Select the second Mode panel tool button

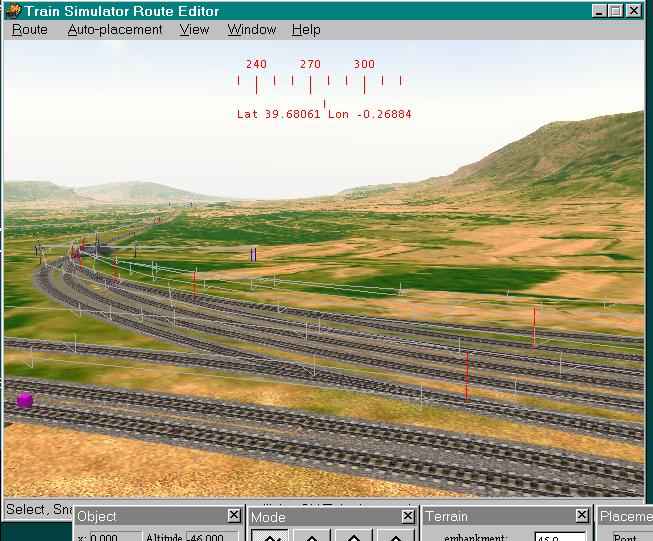[312, 536]
